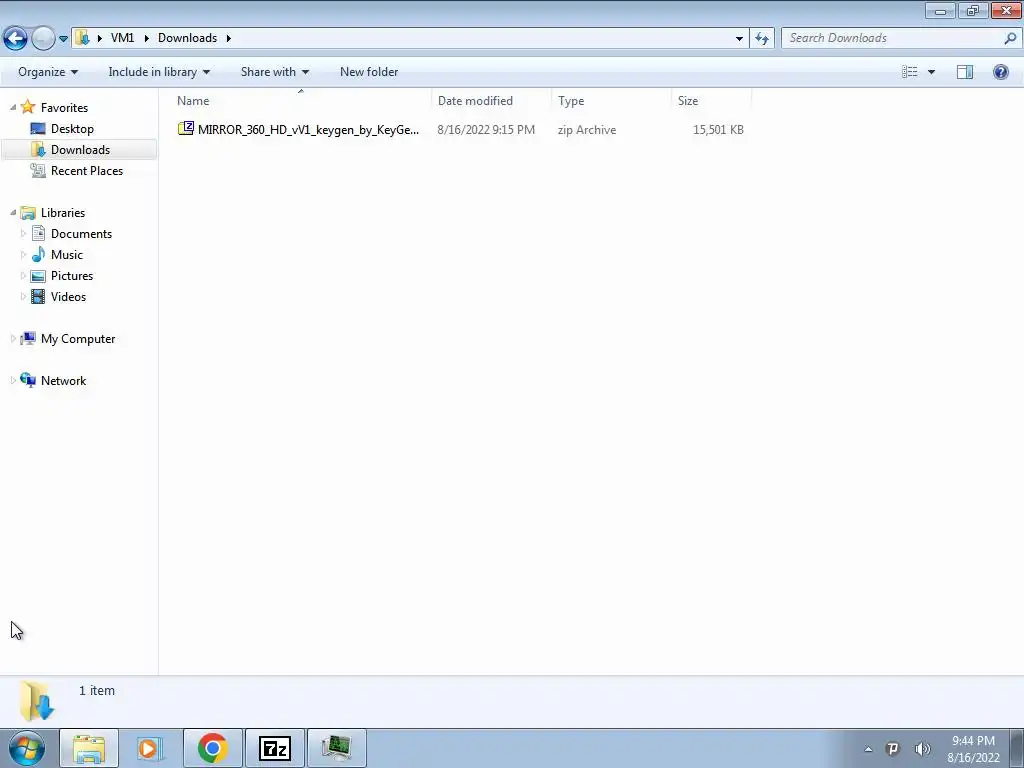This screenshot has width=1024, height=768.
Task: Open 7-Zip from the taskbar
Action: (275, 748)
